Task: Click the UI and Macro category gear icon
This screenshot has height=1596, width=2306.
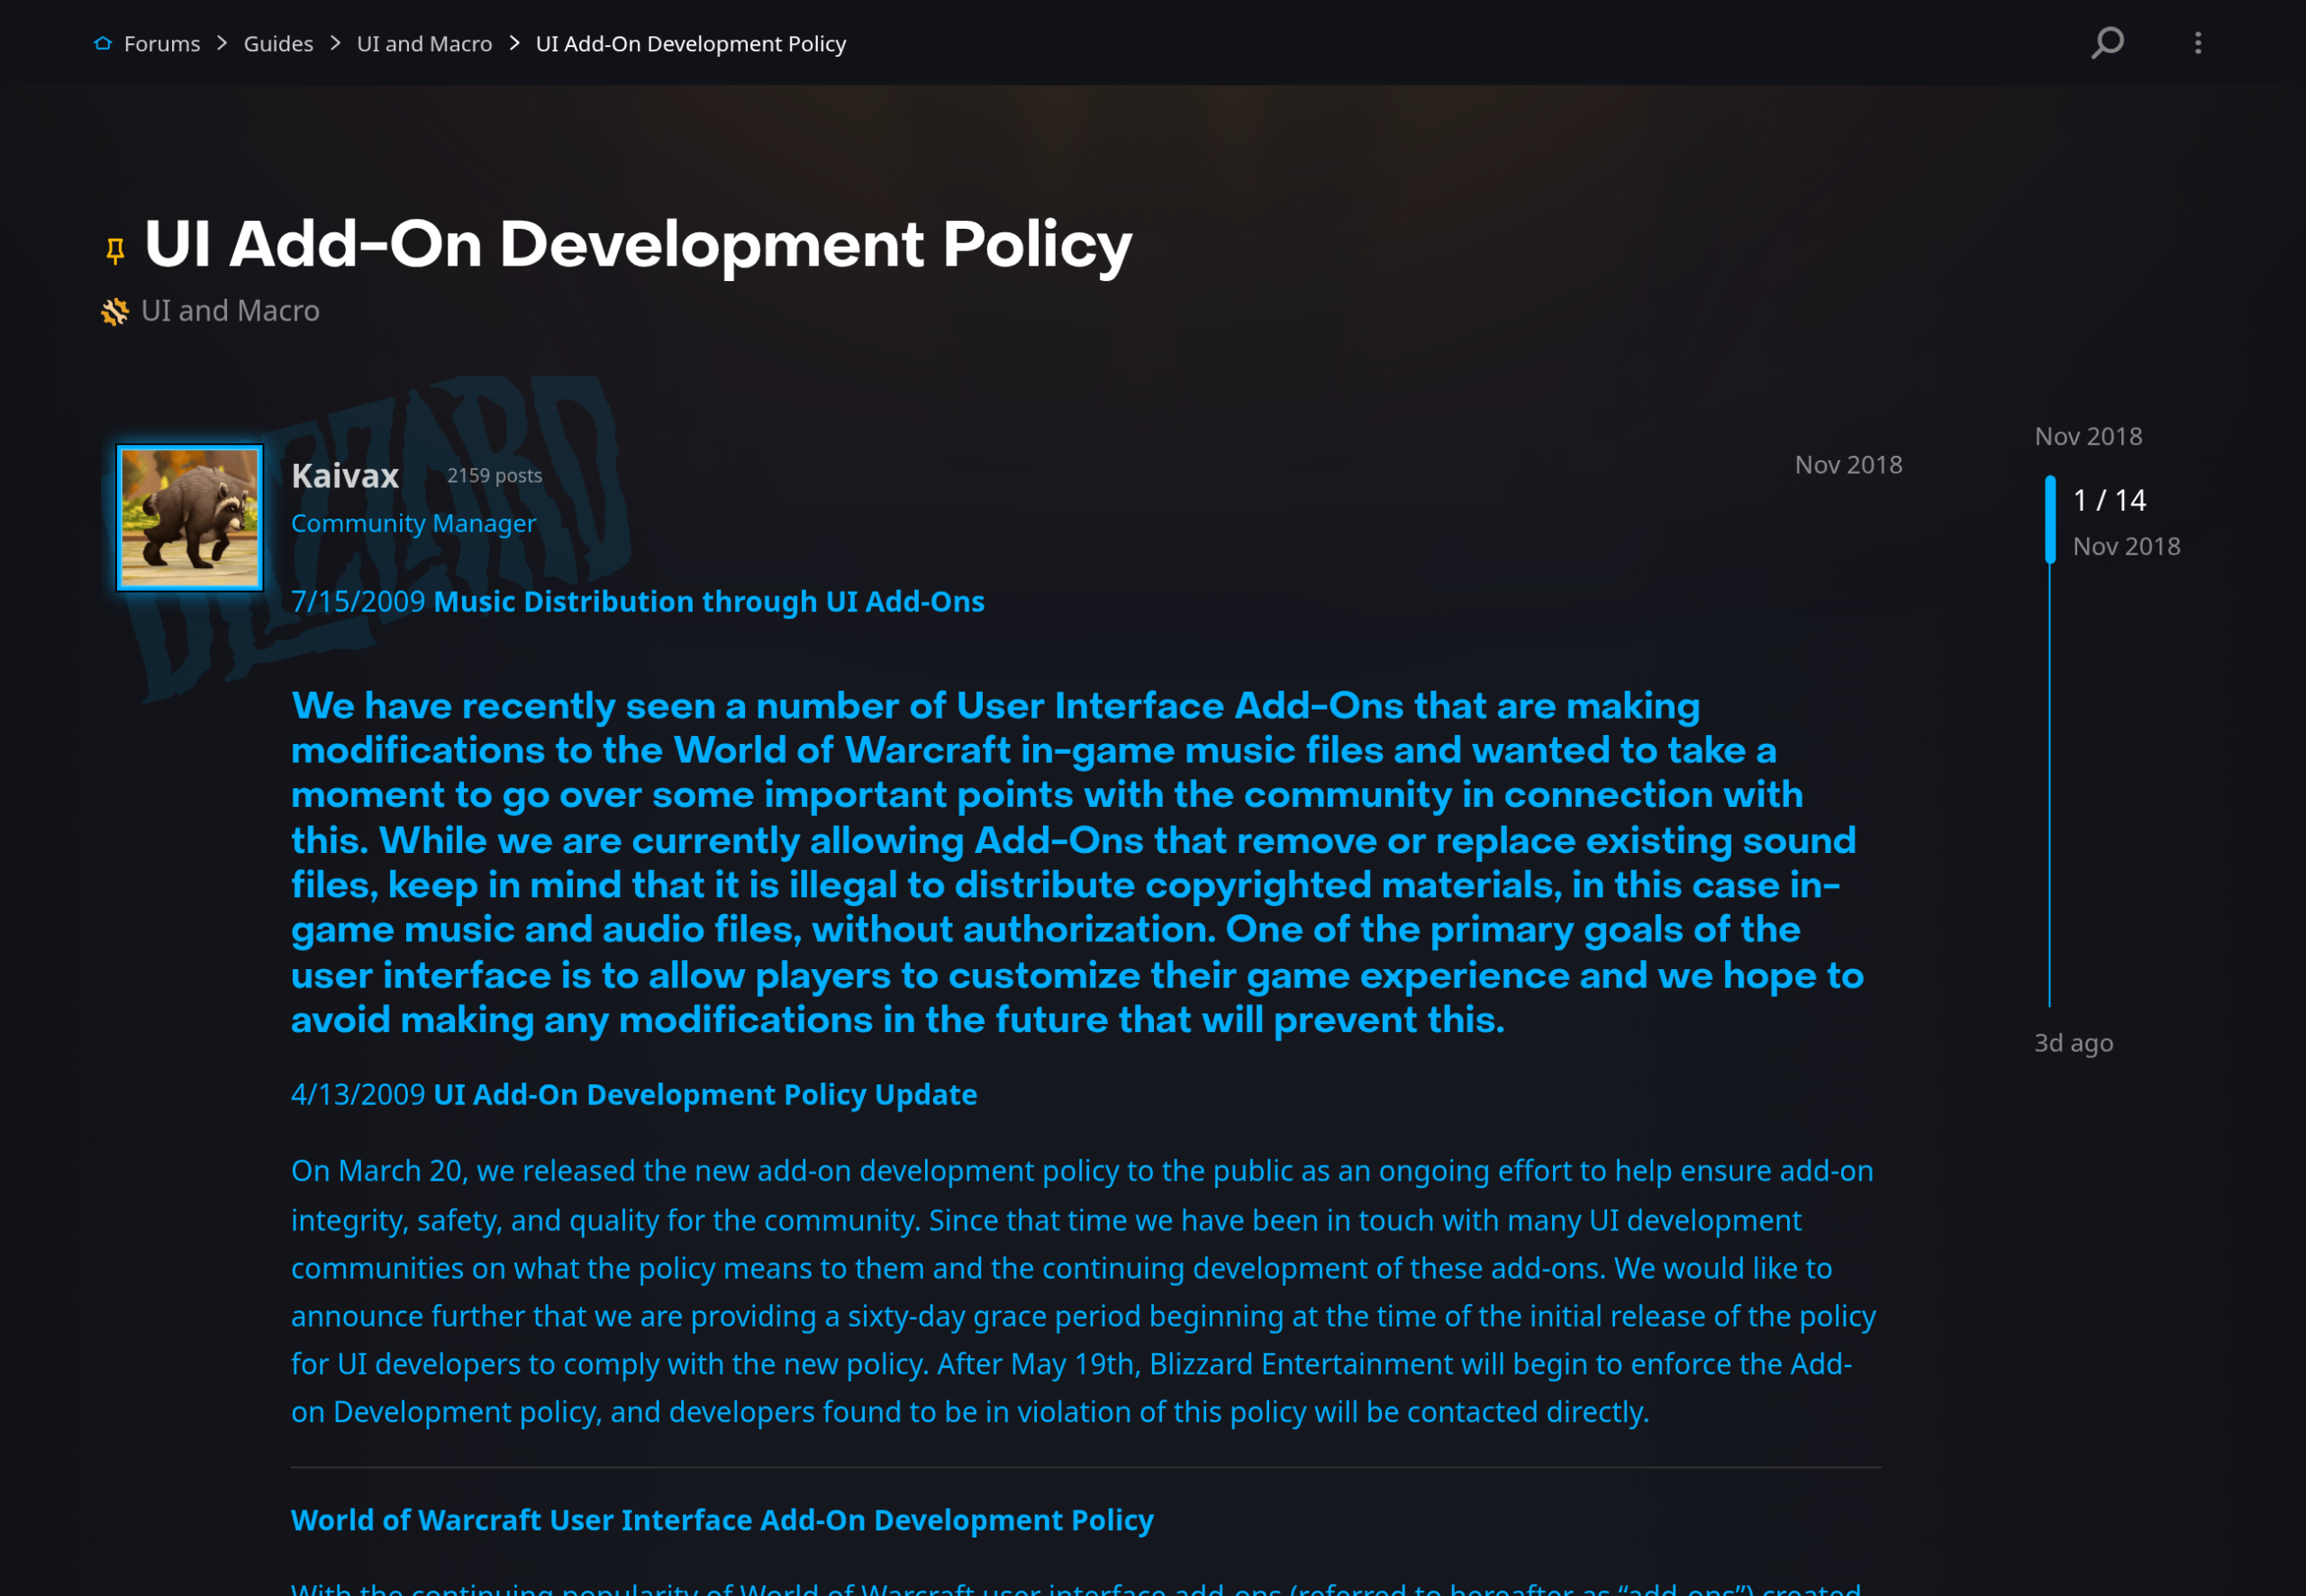Action: tap(115, 312)
